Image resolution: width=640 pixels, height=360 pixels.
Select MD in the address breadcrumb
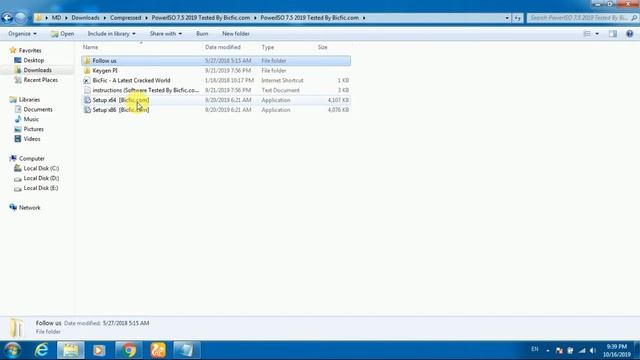coord(56,18)
